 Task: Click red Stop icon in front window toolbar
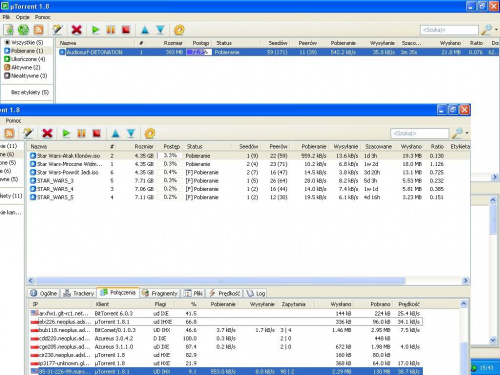(97, 133)
